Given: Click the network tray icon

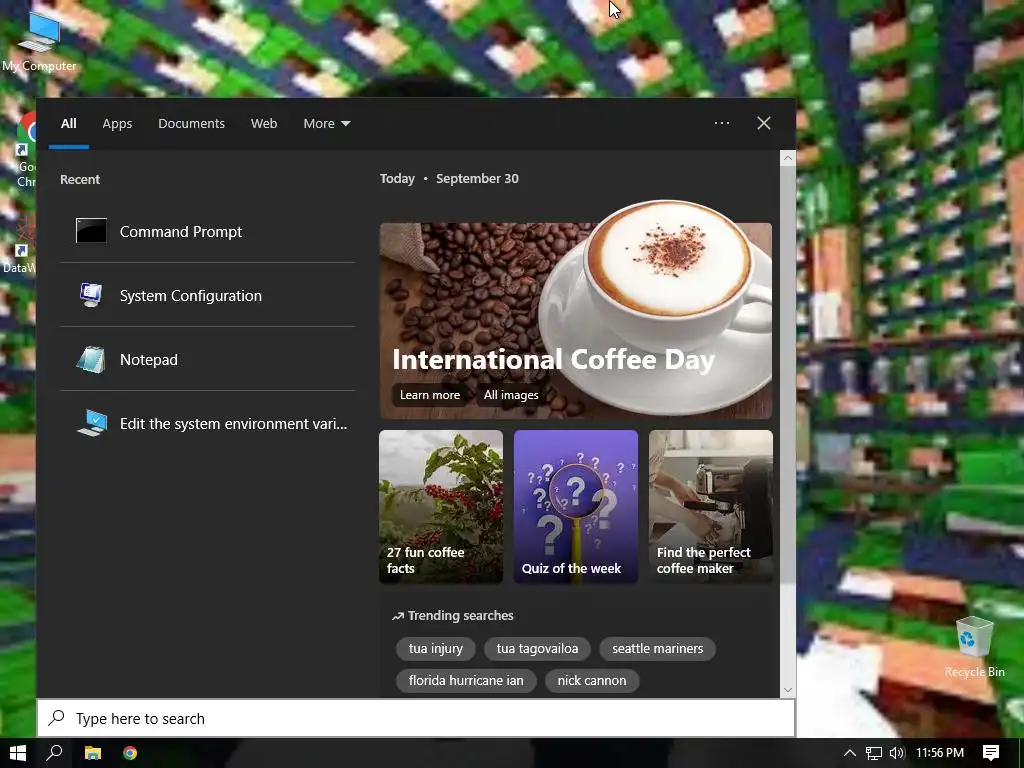Looking at the screenshot, I should tap(873, 753).
